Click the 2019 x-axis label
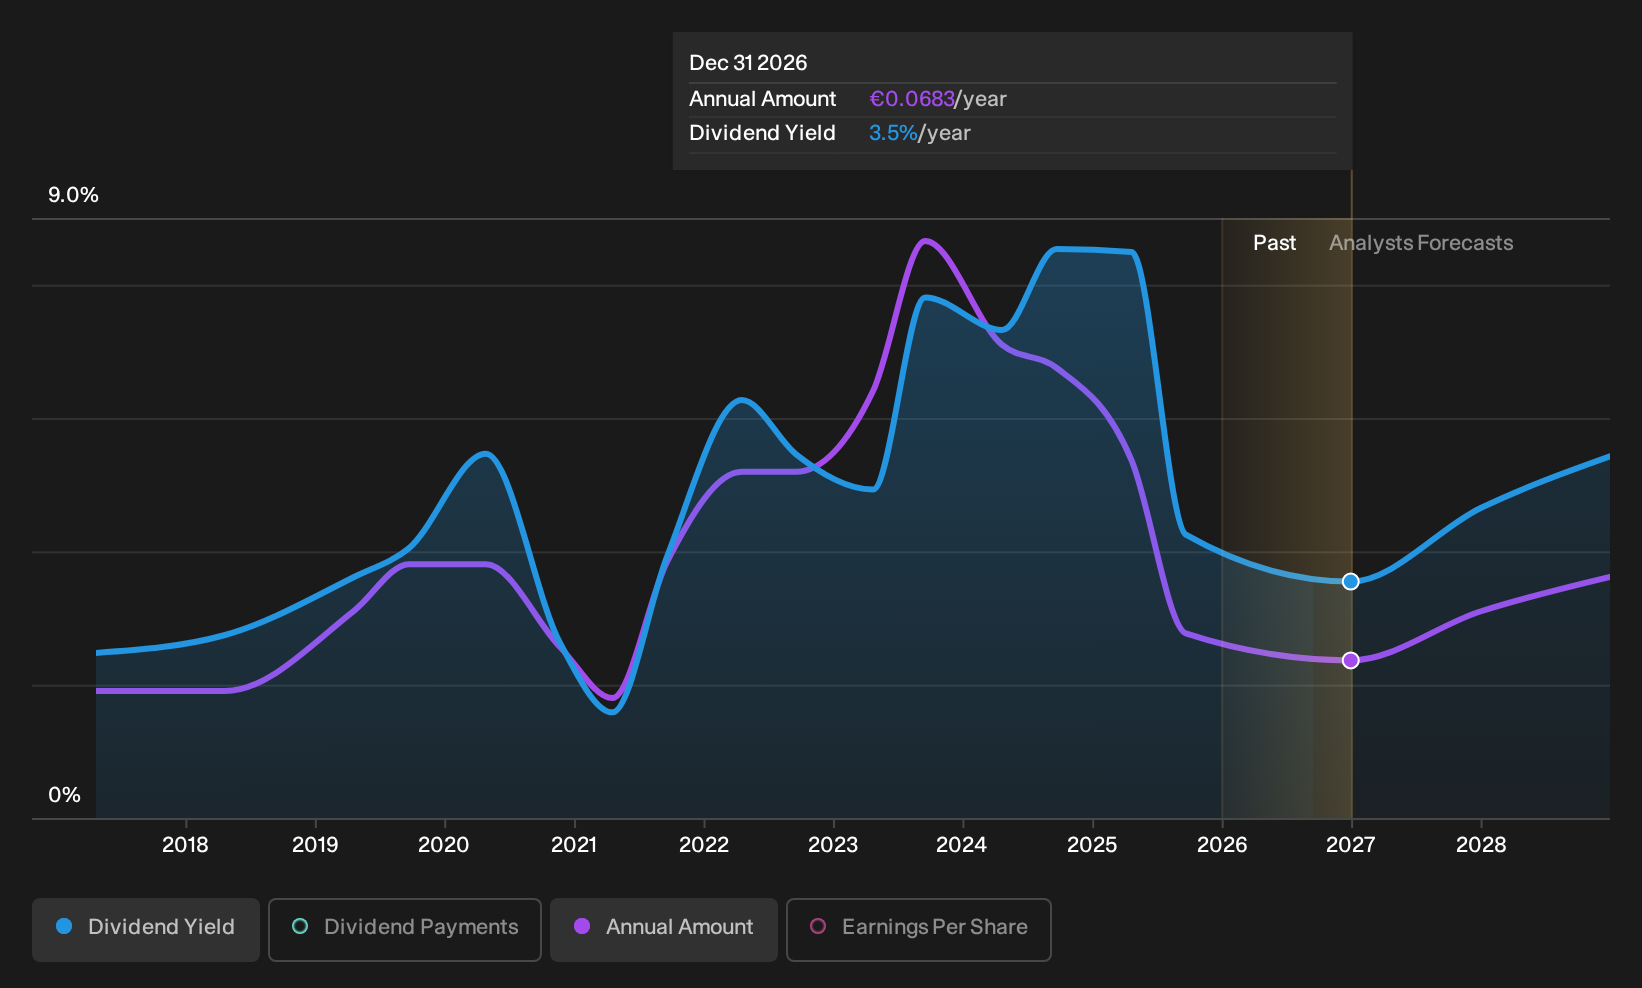This screenshot has height=988, width=1642. coord(315,845)
